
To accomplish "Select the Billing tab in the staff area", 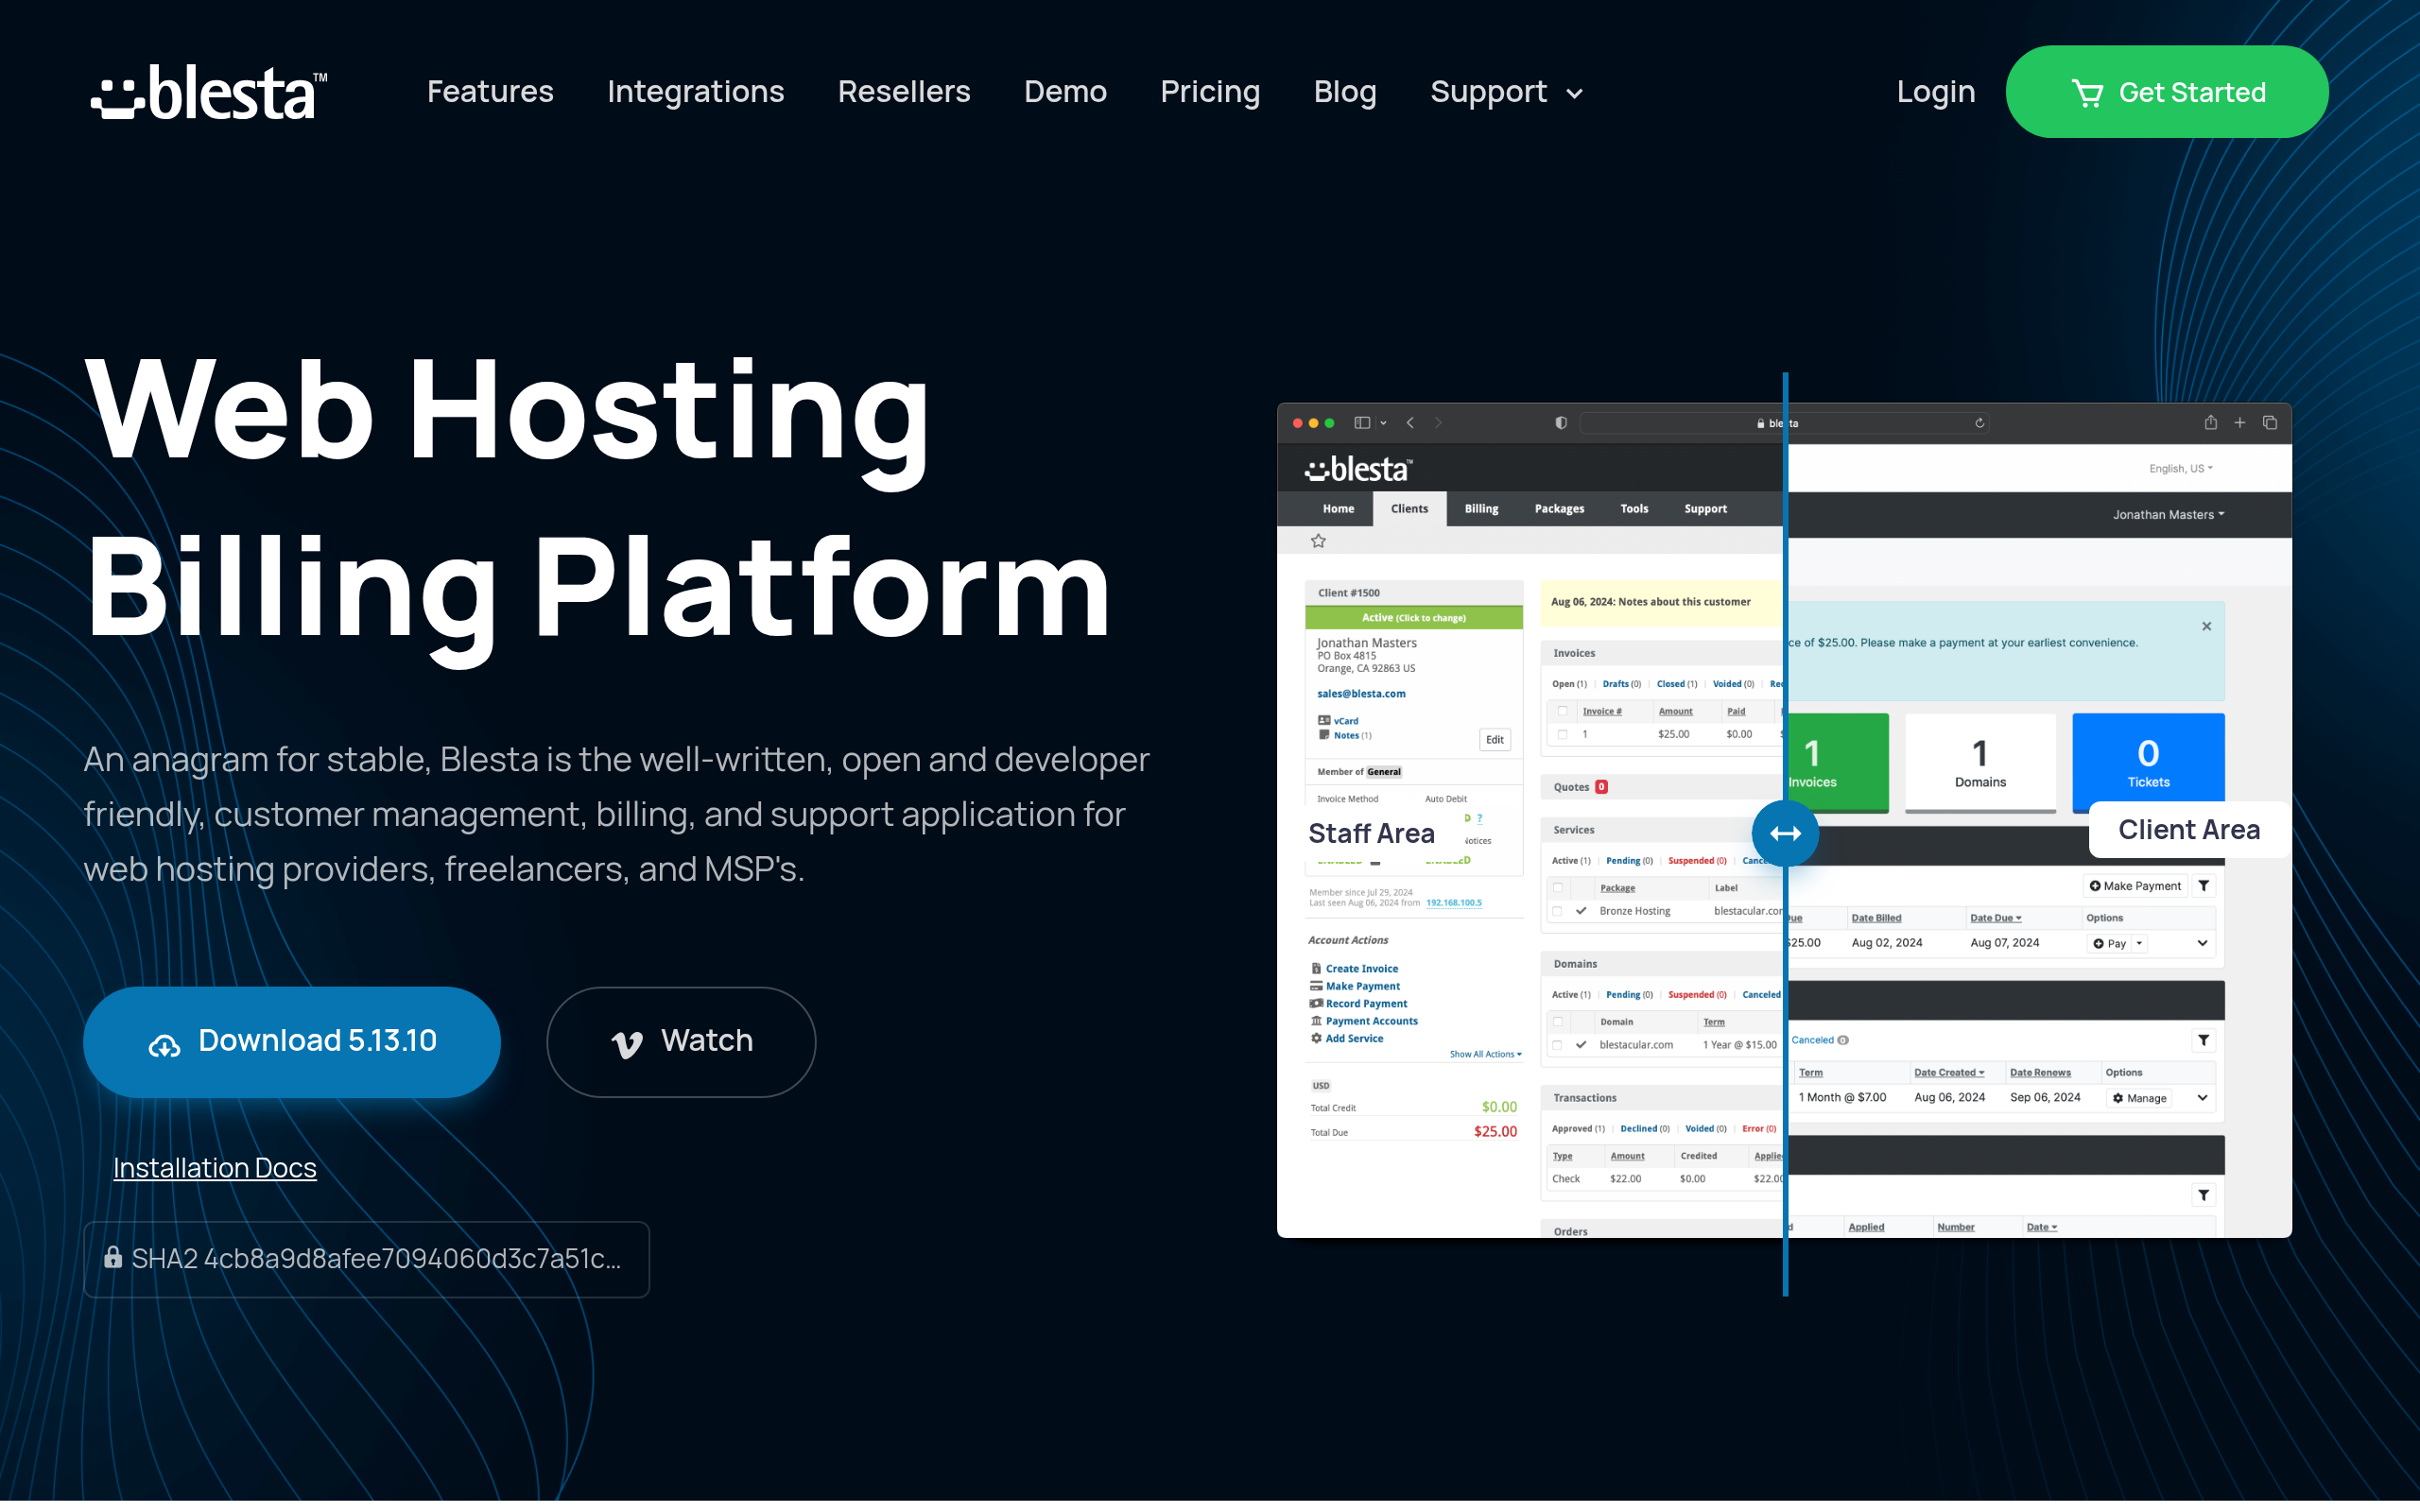I will (1481, 509).
